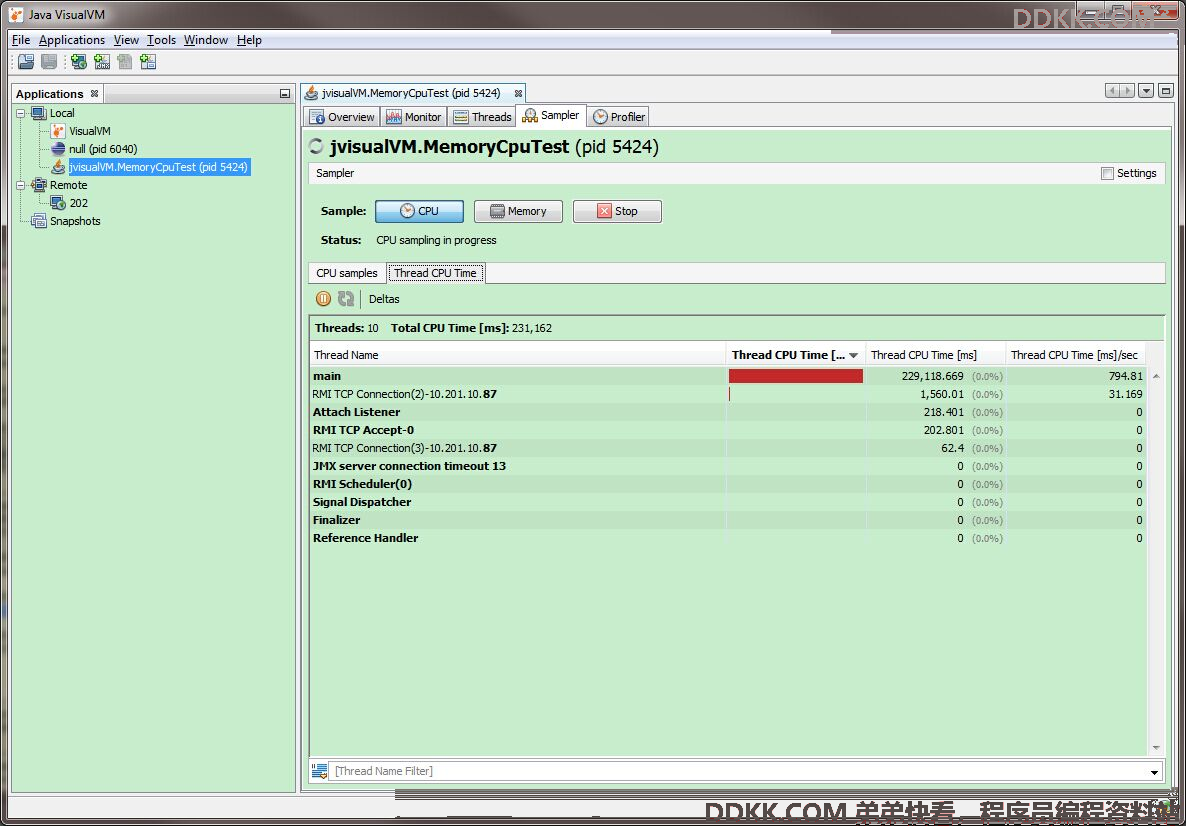Open the Tools menu
1186x826 pixels.
coord(161,40)
